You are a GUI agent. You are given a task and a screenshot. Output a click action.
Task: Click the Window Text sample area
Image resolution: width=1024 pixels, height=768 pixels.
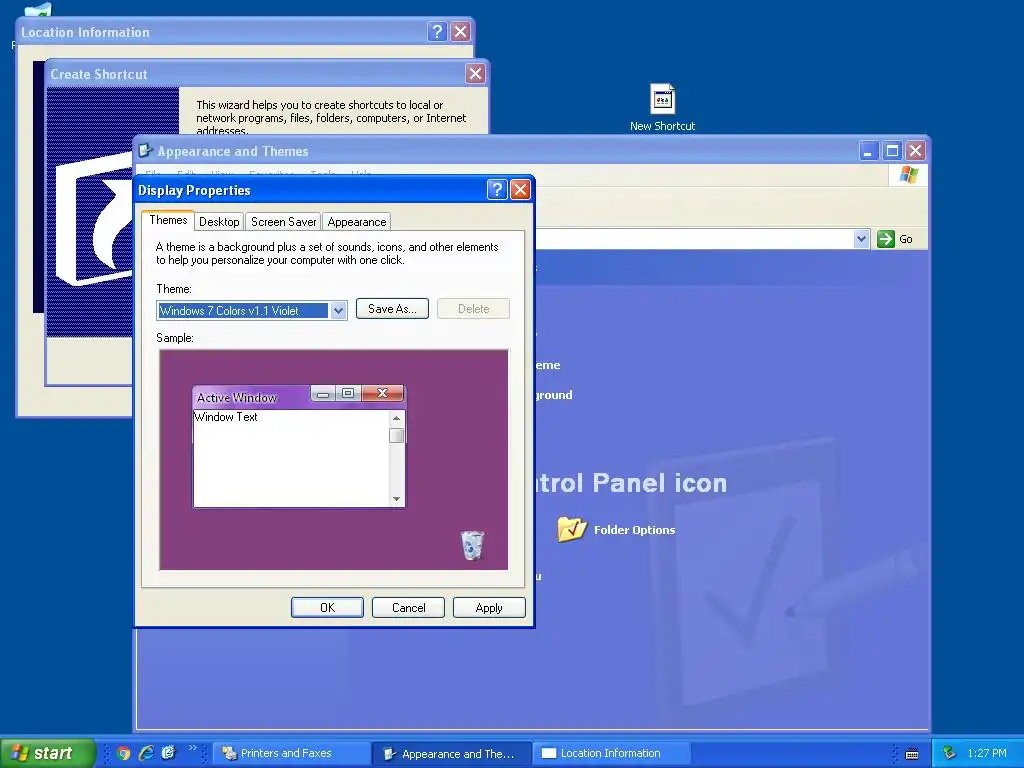(291, 458)
